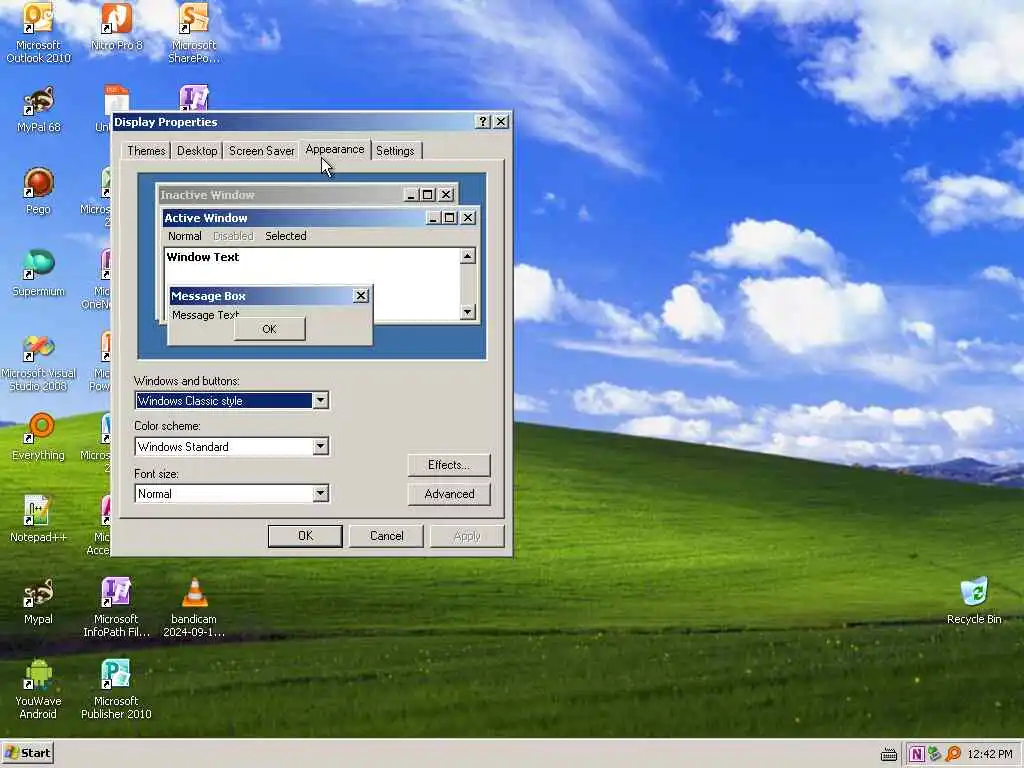Screen dimensions: 1024x768
Task: Click the preview Message Box close X
Action: pyautogui.click(x=360, y=296)
